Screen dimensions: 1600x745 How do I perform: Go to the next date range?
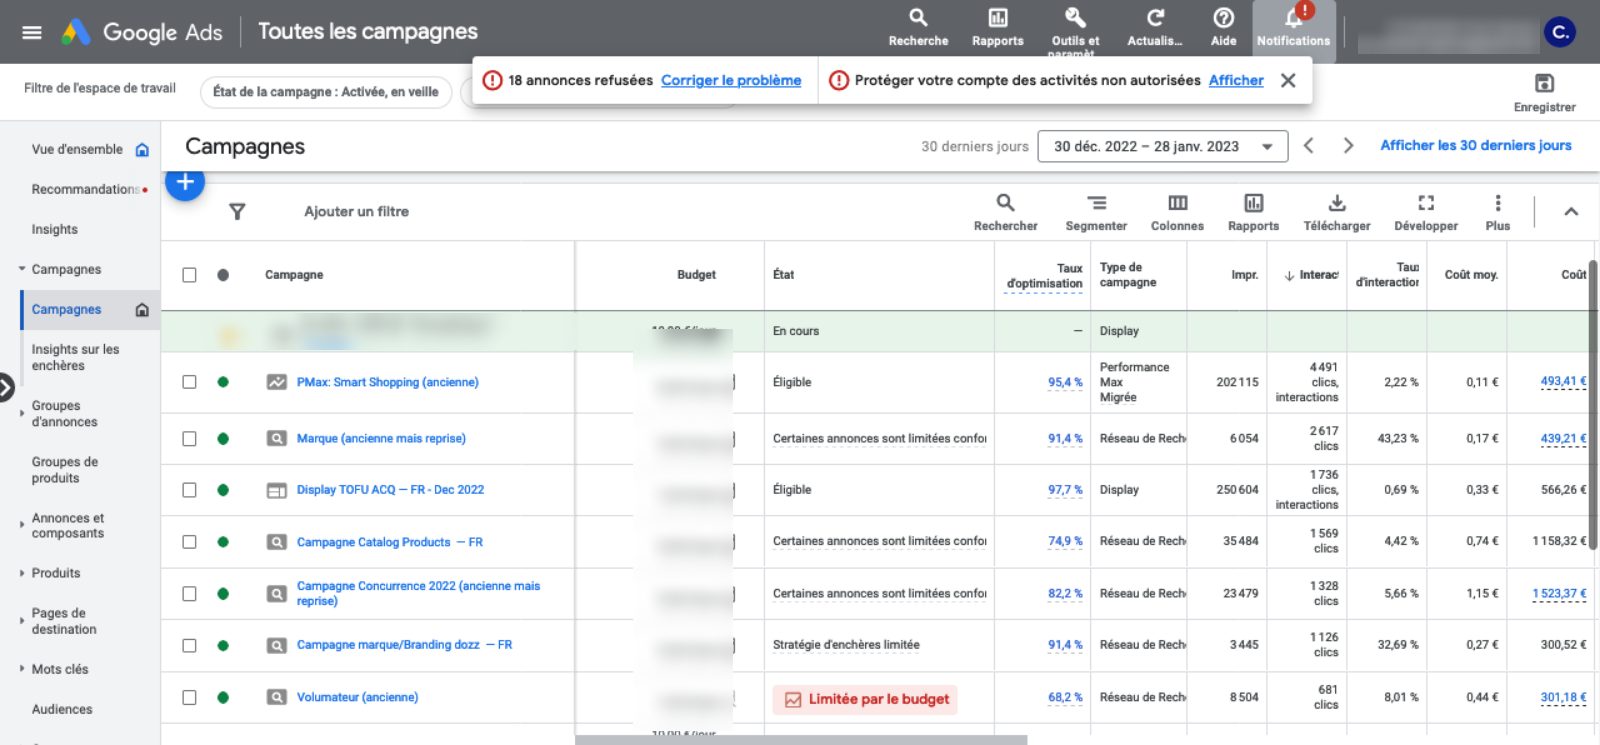(1348, 146)
